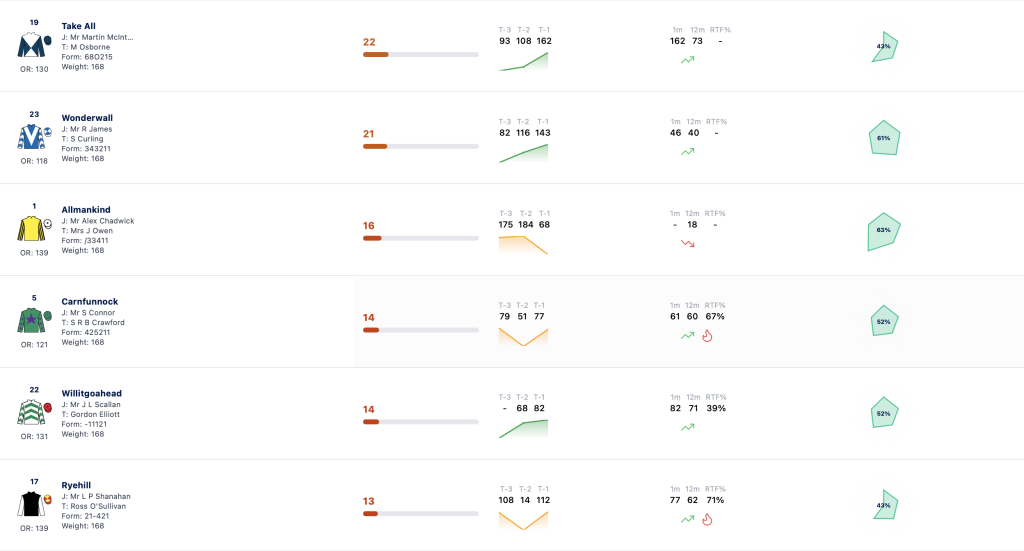Image resolution: width=1024 pixels, height=551 pixels.
Task: Click Ryehill's orange V-shaped sparkline chart
Action: [x=523, y=521]
